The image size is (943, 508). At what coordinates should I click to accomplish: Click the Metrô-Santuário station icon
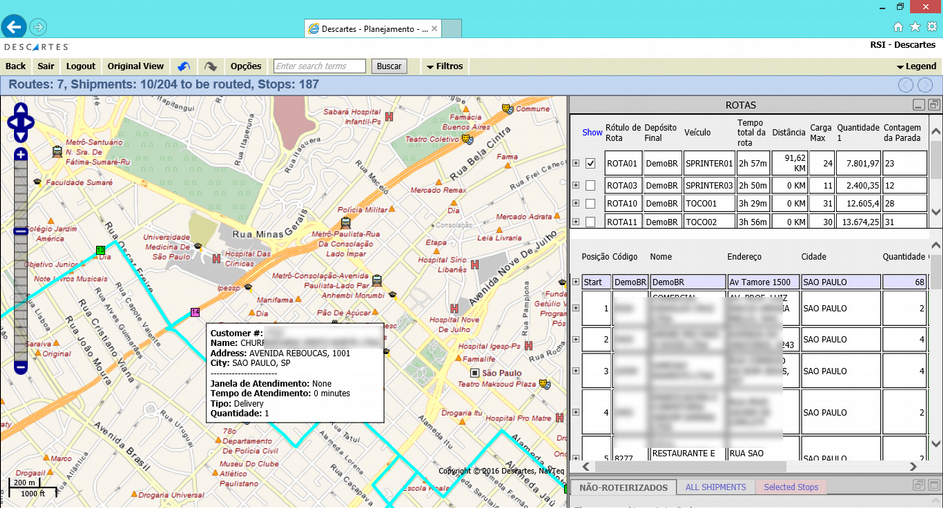tap(57, 152)
